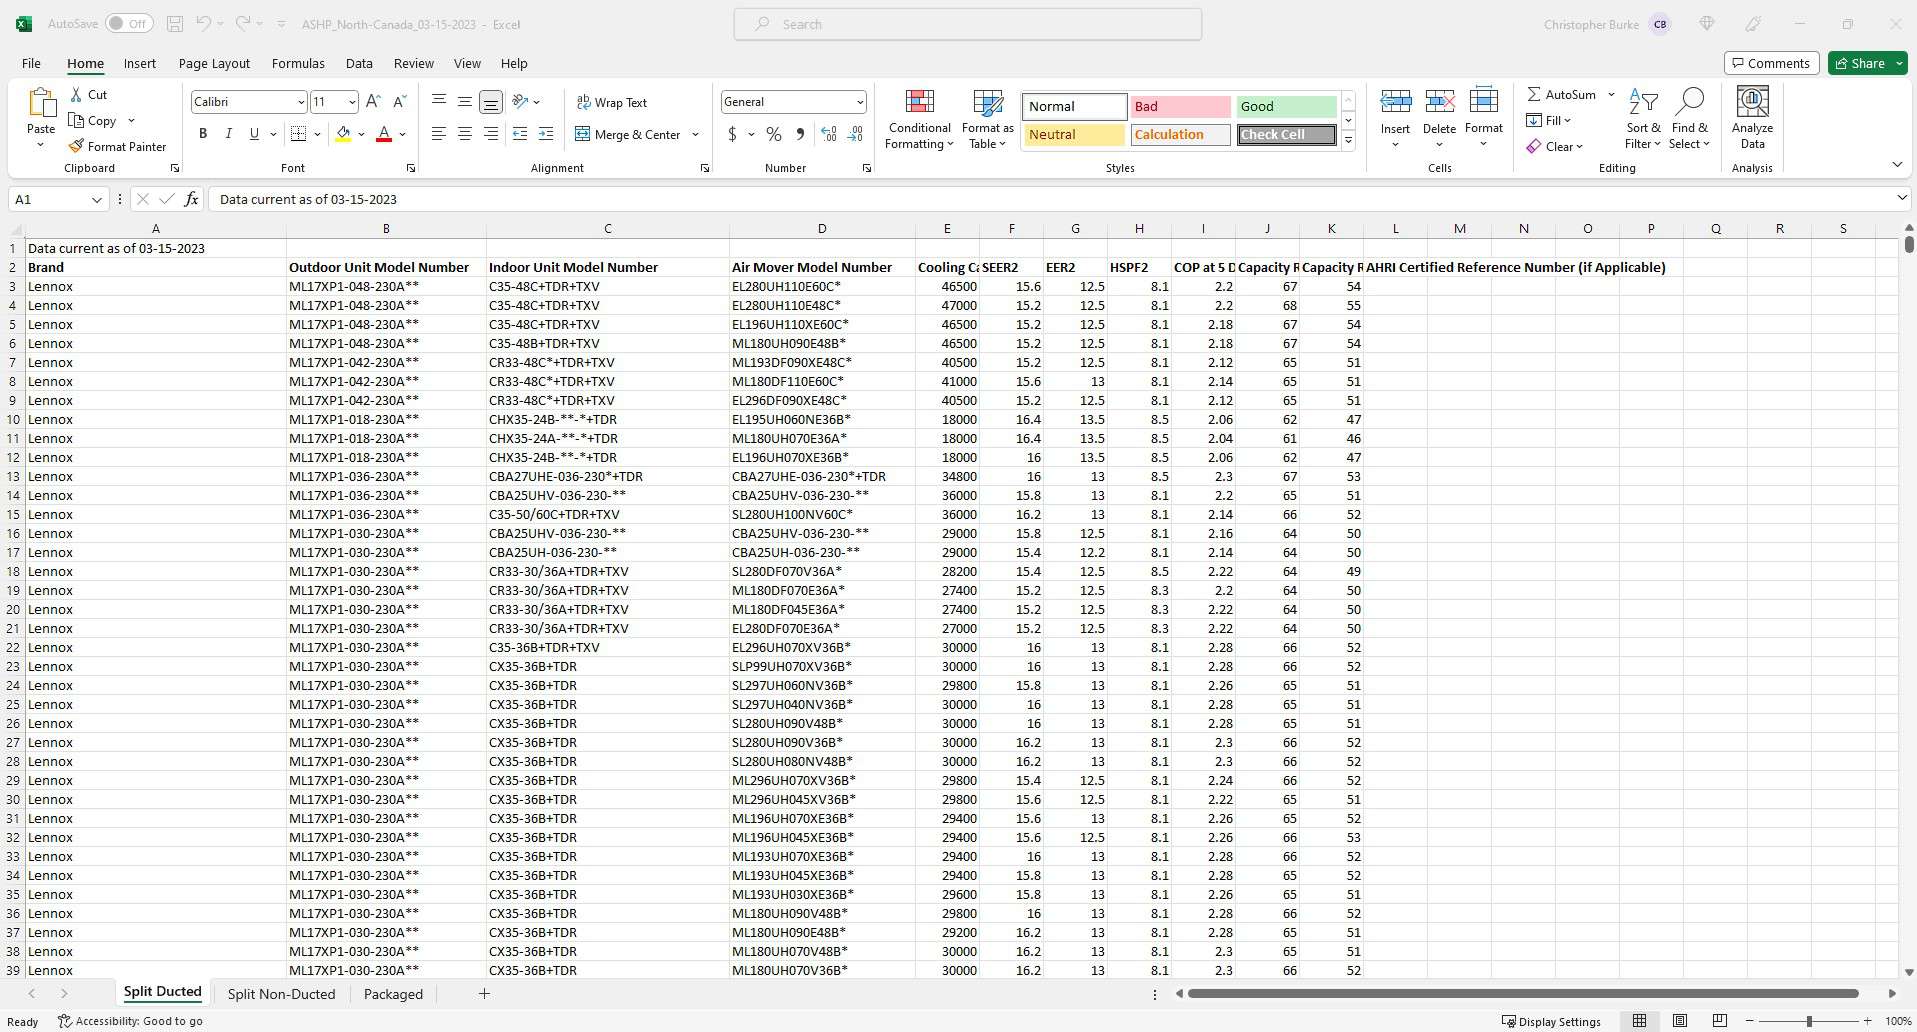The image size is (1917, 1032).
Task: Open the Data ribbon tab
Action: click(x=359, y=63)
